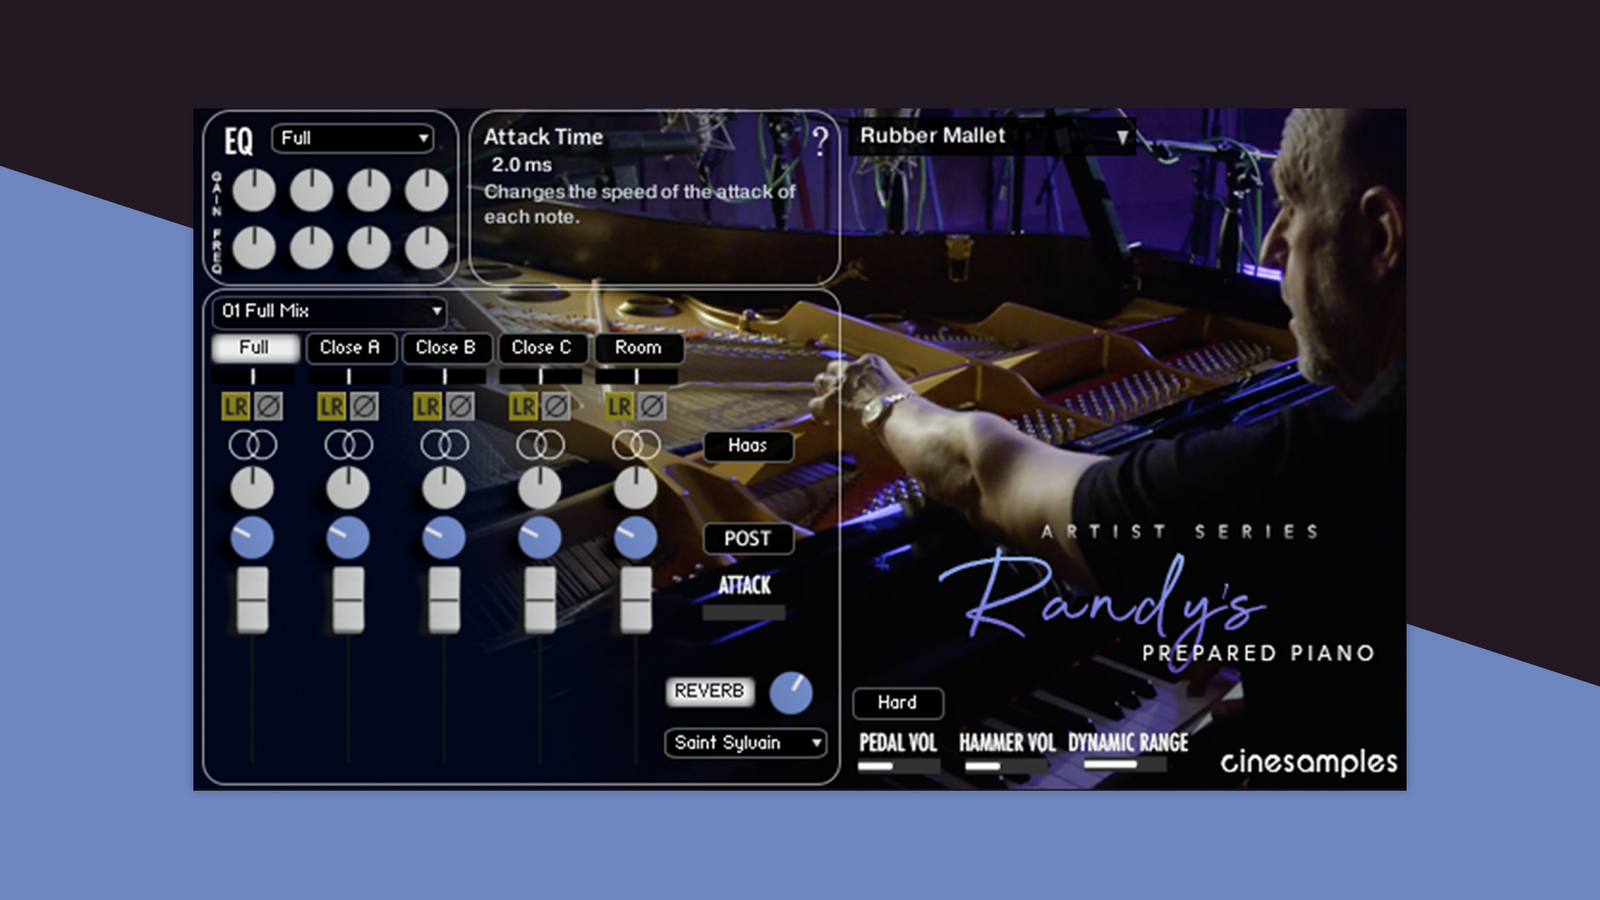Click the Room channel volume fader
Screen dimensions: 1600x900
[636, 600]
